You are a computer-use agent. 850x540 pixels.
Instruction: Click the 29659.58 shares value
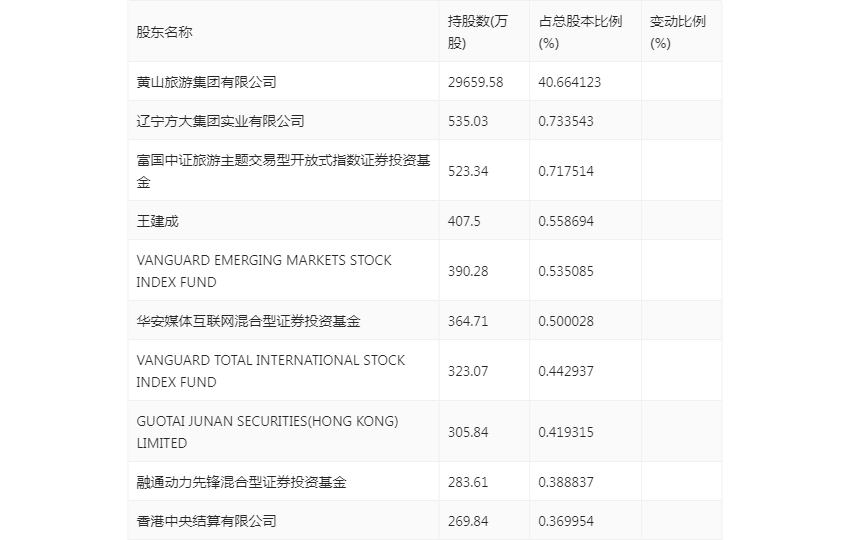coord(475,82)
